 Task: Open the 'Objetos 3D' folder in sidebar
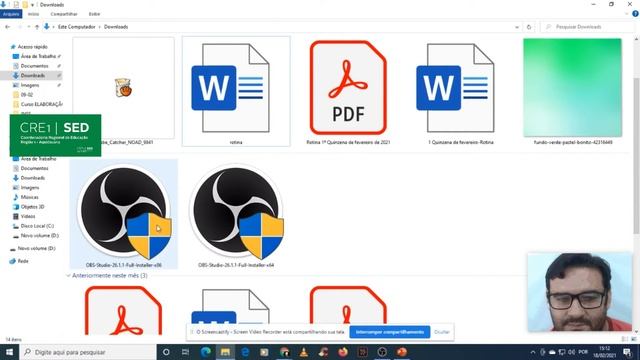tap(32, 207)
